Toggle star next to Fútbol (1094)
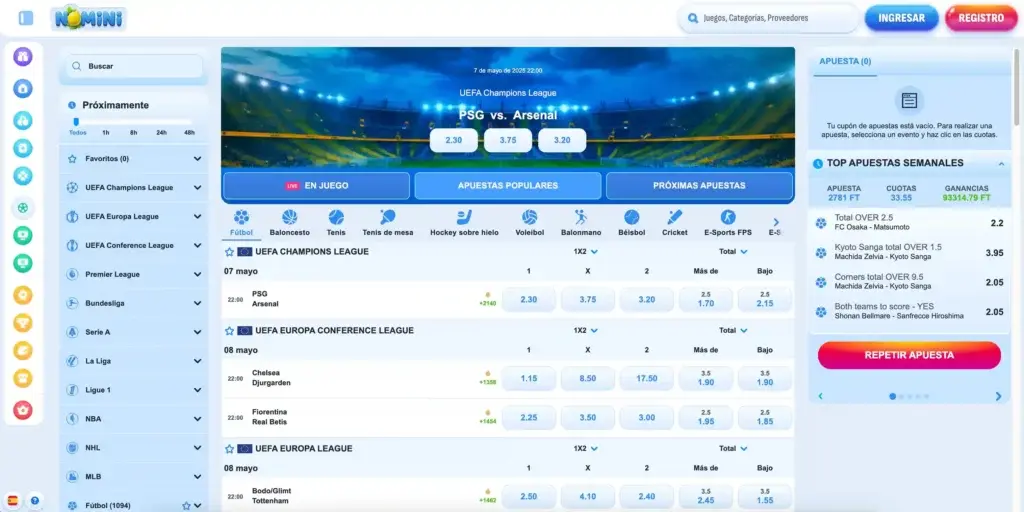The height and width of the screenshot is (512, 1024). tap(186, 505)
